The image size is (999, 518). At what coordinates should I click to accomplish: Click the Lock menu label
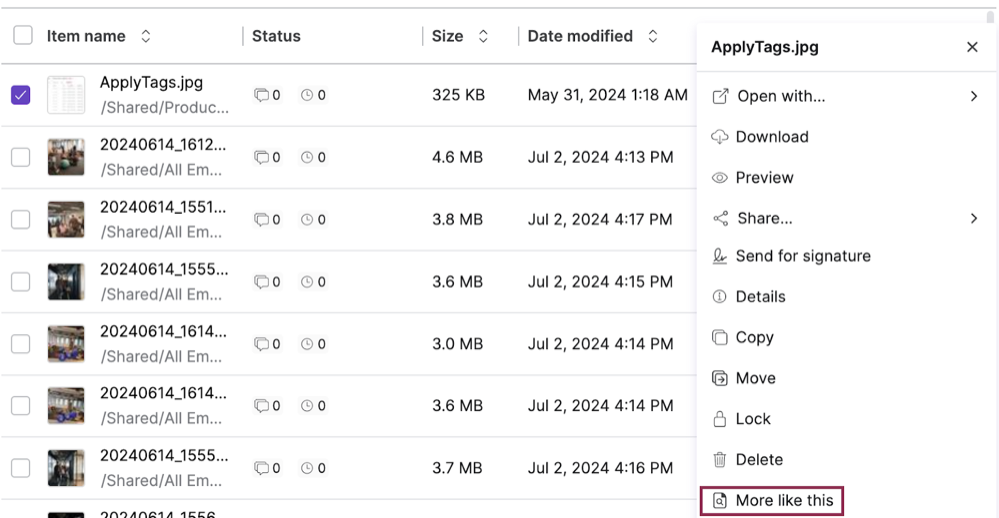click(753, 419)
